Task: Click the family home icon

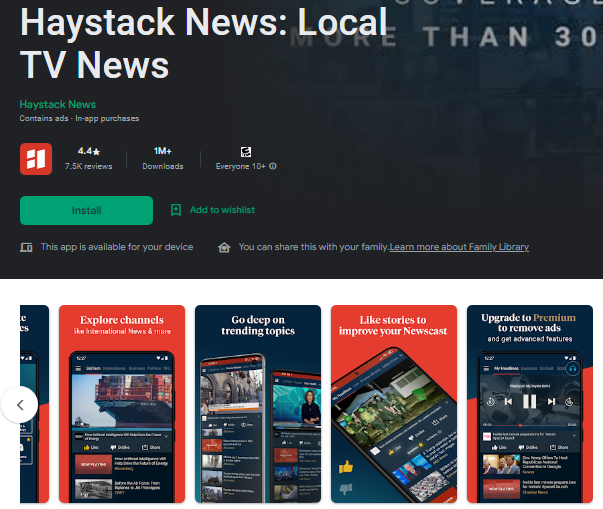Action: (x=224, y=247)
